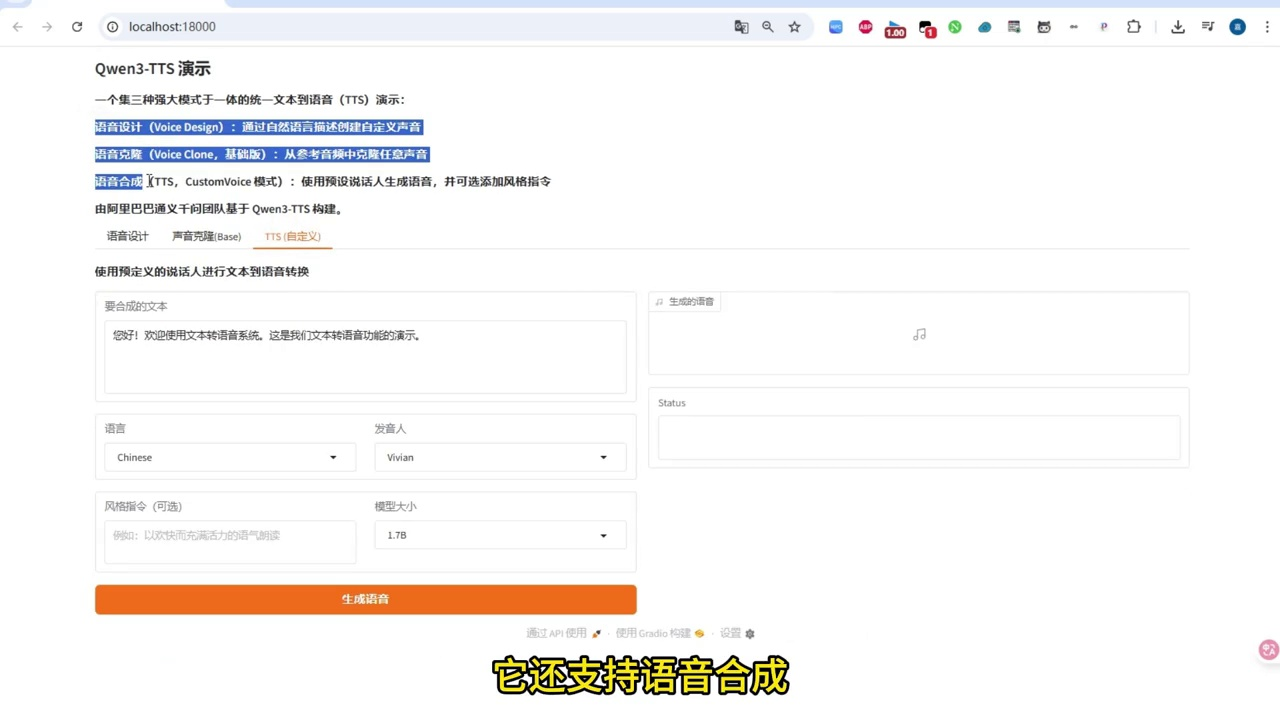Click the highlighted 语音设计 (Voice Design) line

tap(258, 127)
